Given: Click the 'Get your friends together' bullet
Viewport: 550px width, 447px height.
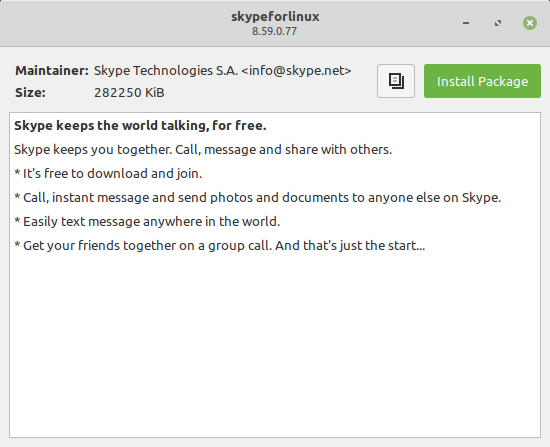Looking at the screenshot, I should click(x=220, y=246).
